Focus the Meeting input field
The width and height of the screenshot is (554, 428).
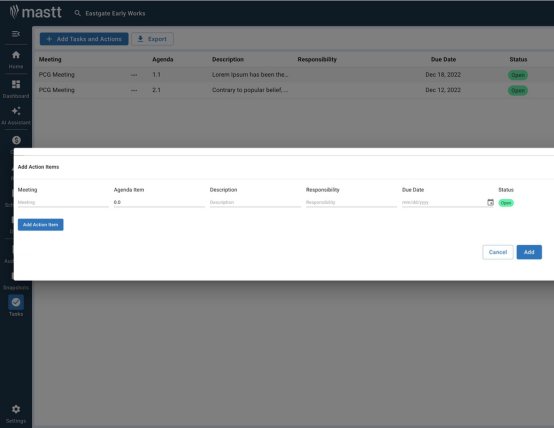pyautogui.click(x=63, y=203)
